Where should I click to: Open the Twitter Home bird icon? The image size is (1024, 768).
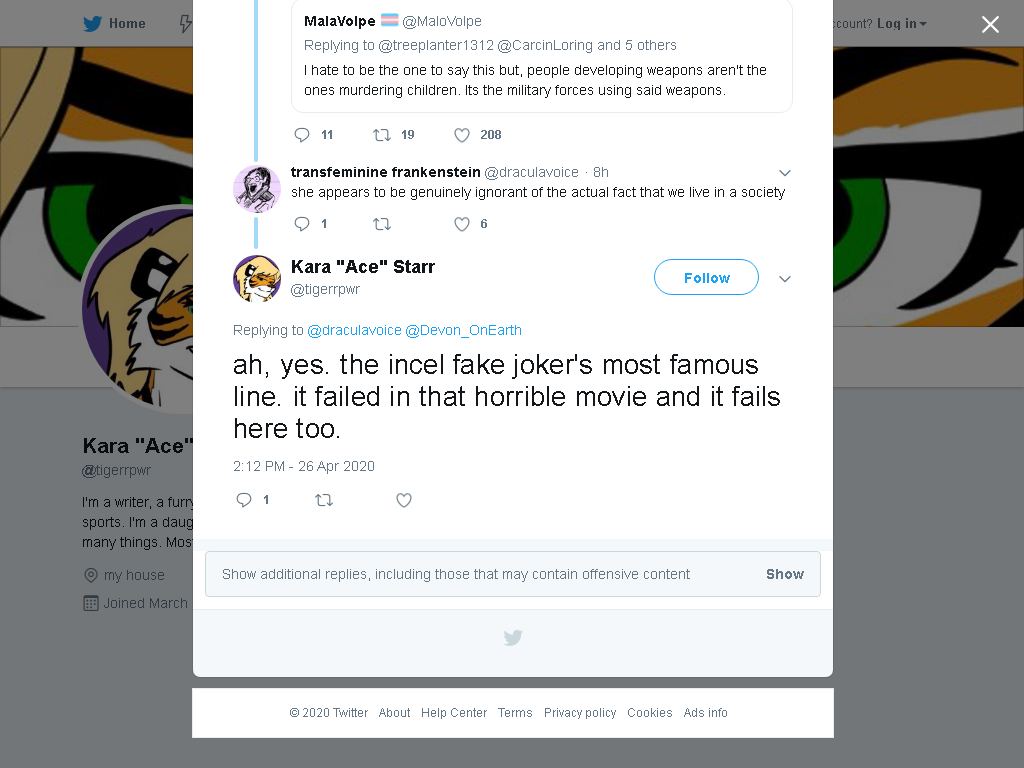click(93, 24)
